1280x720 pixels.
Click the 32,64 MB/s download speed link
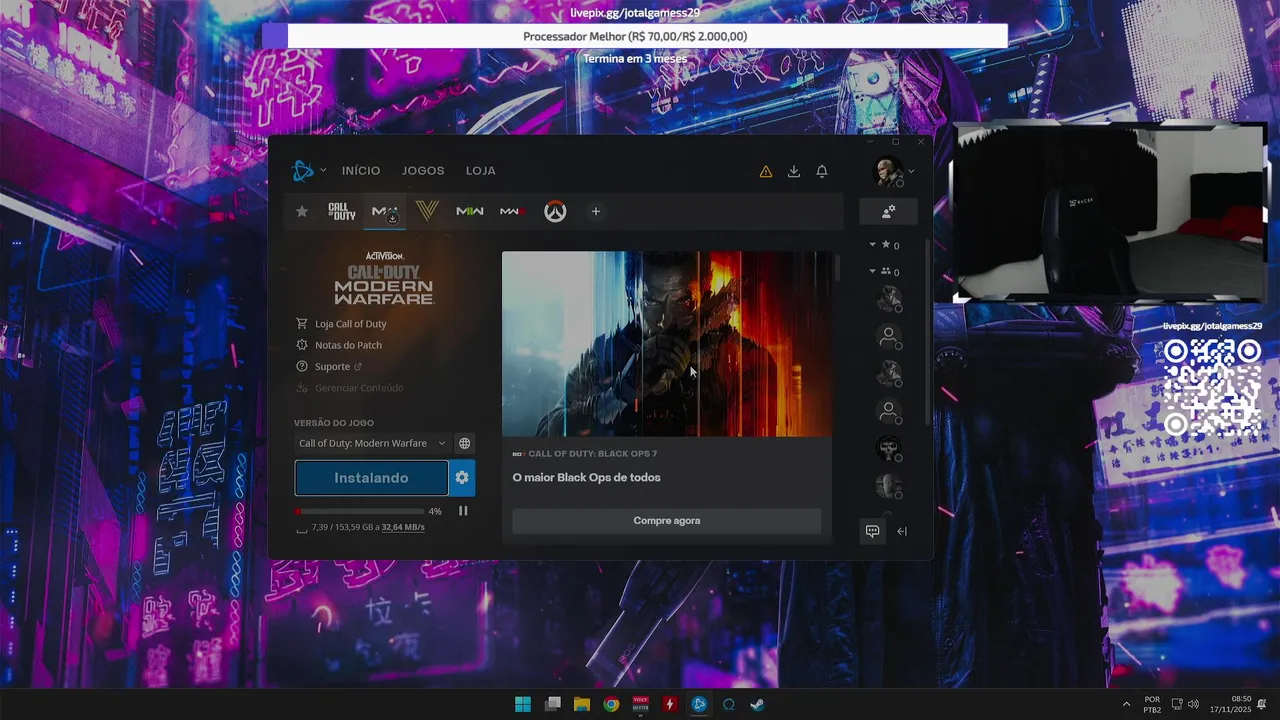(403, 527)
